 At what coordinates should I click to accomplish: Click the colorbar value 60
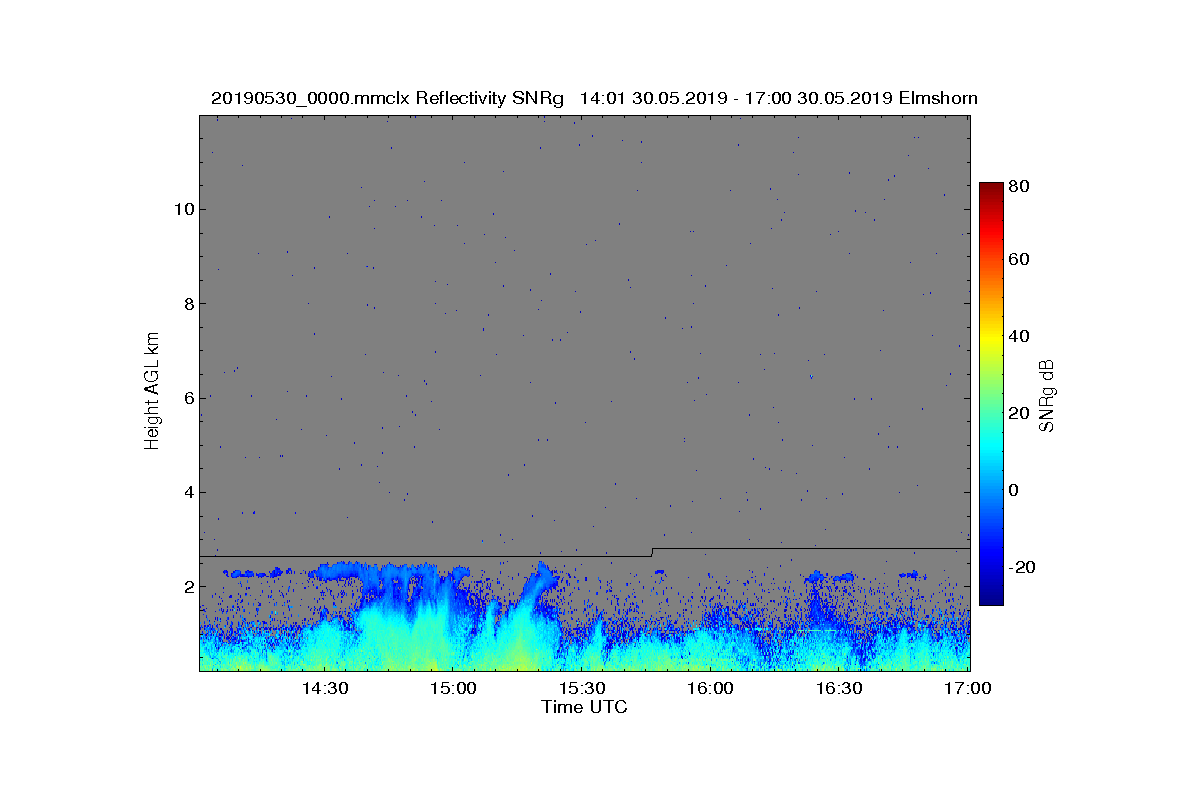click(1020, 260)
